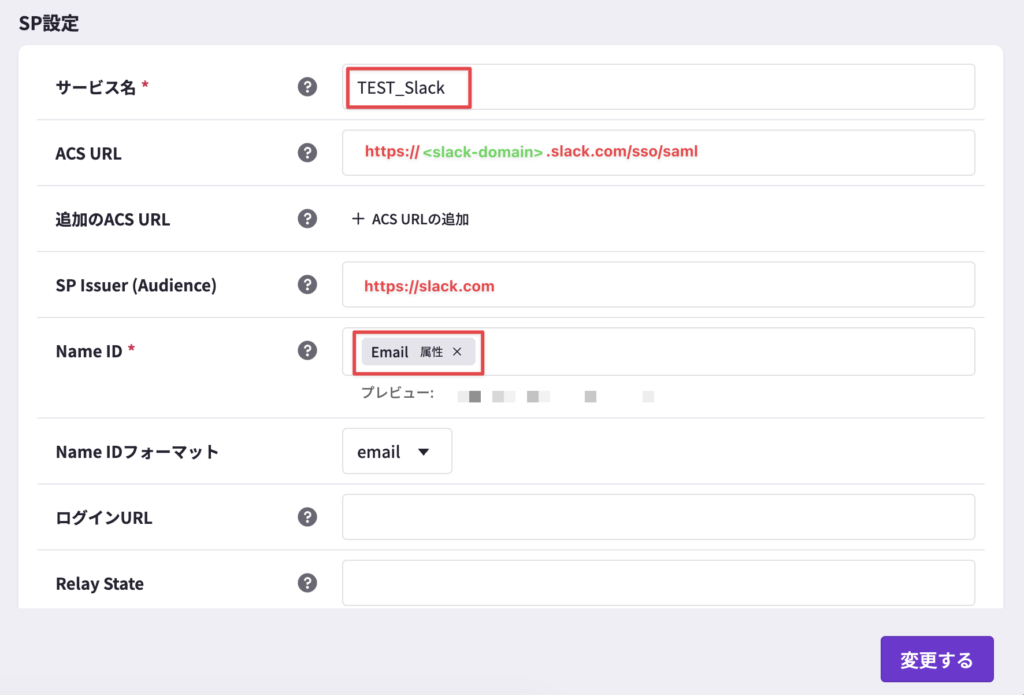1024x695 pixels.
Task: Click help icon beside ACS URL
Action: (307, 153)
